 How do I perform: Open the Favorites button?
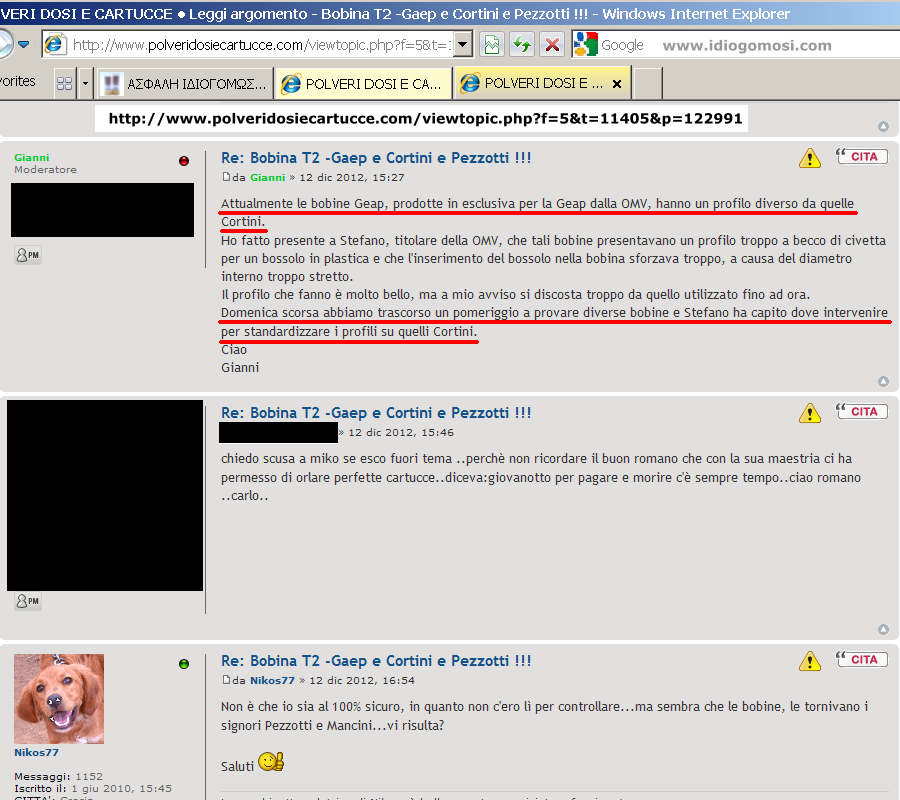tap(18, 81)
